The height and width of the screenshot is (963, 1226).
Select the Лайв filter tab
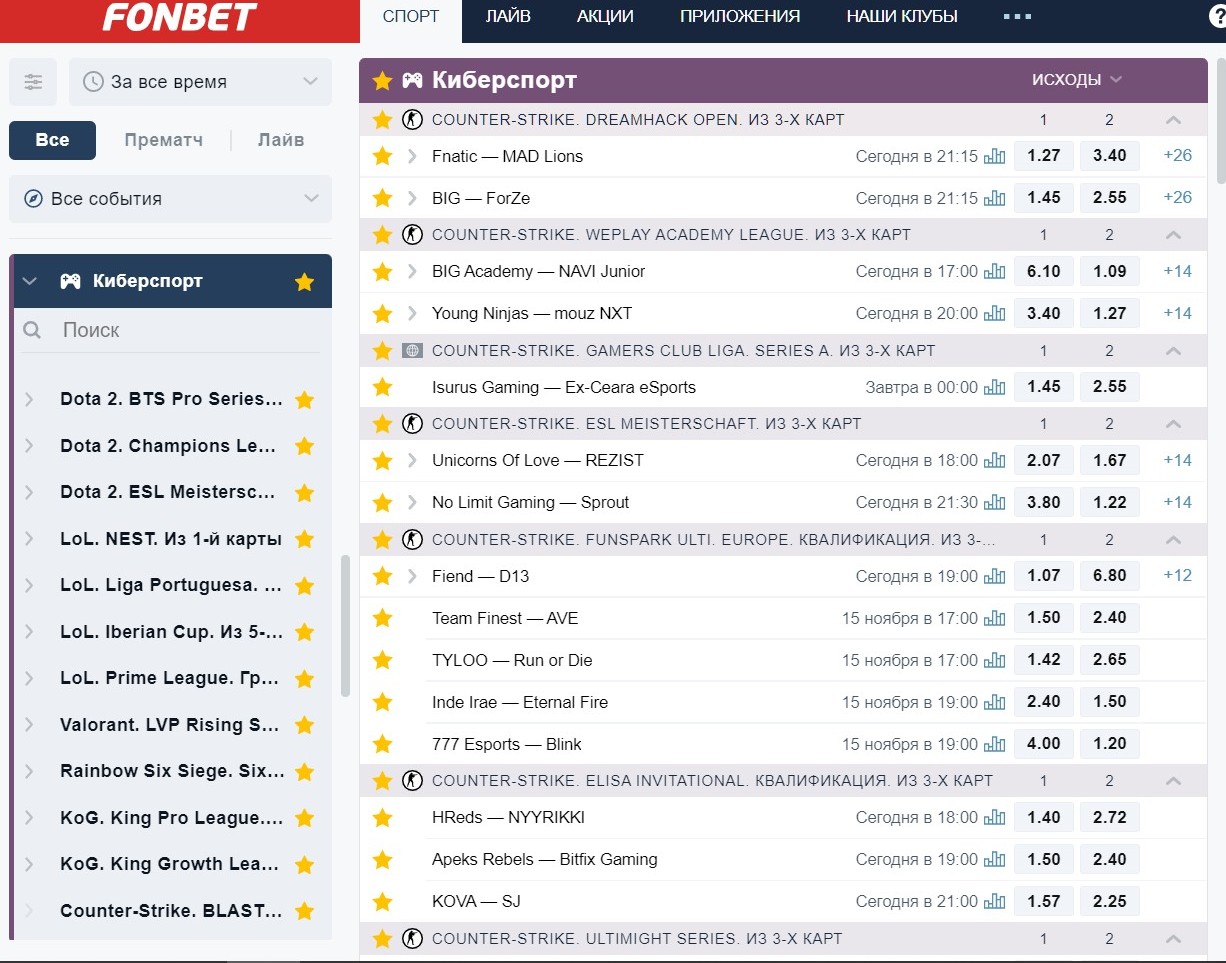click(x=281, y=140)
